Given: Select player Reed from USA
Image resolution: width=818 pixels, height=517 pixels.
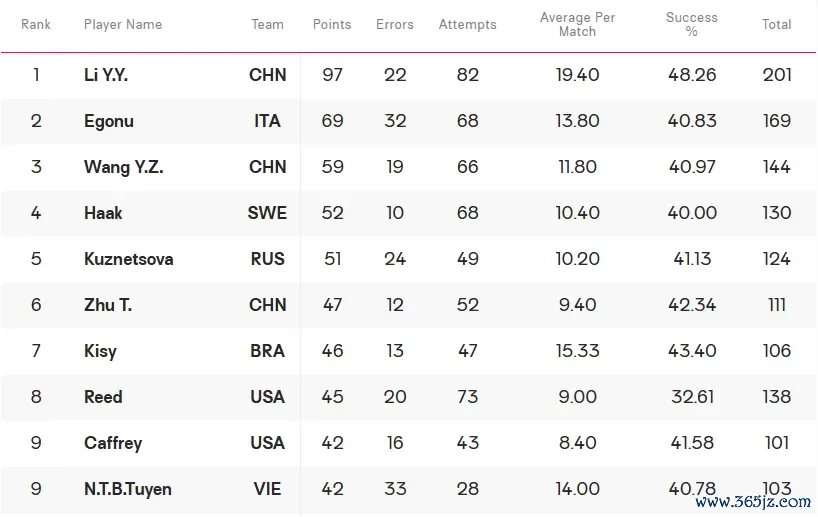Looking at the screenshot, I should pyautogui.click(x=103, y=397).
